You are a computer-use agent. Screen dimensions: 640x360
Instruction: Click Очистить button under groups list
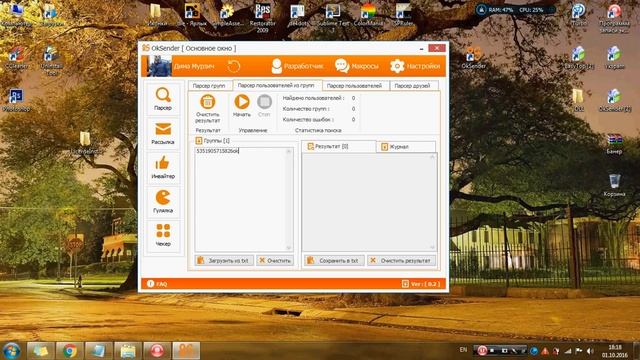click(x=275, y=260)
